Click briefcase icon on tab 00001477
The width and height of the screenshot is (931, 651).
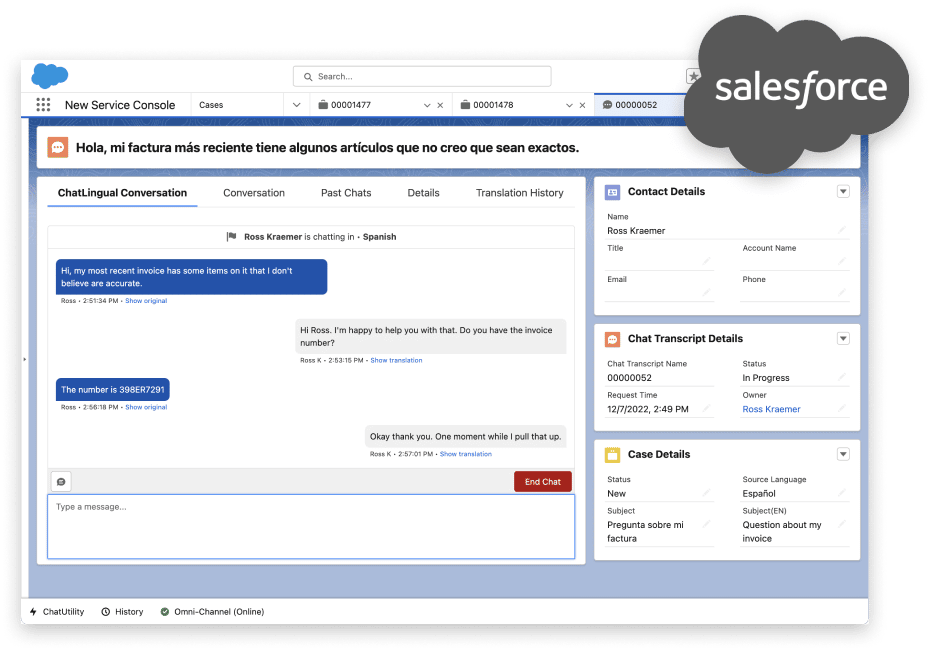pos(323,105)
